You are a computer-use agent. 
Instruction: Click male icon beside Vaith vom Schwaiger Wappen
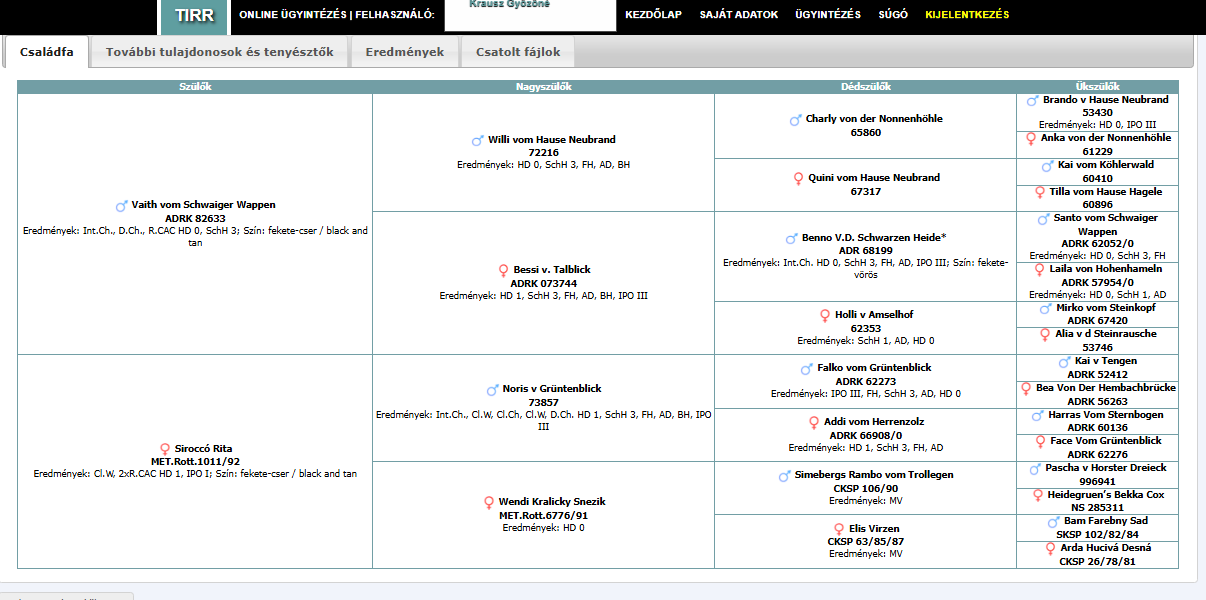[122, 206]
